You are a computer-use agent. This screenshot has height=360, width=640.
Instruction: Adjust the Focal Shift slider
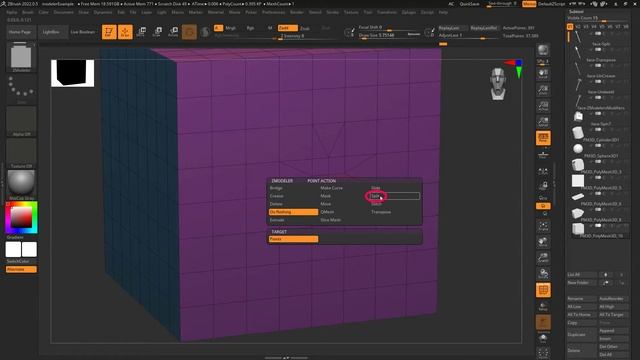click(x=389, y=27)
